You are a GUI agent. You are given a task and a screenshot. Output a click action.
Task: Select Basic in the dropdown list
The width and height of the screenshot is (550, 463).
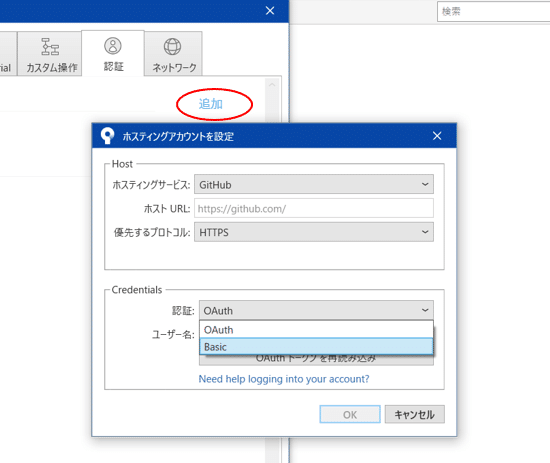[316, 347]
